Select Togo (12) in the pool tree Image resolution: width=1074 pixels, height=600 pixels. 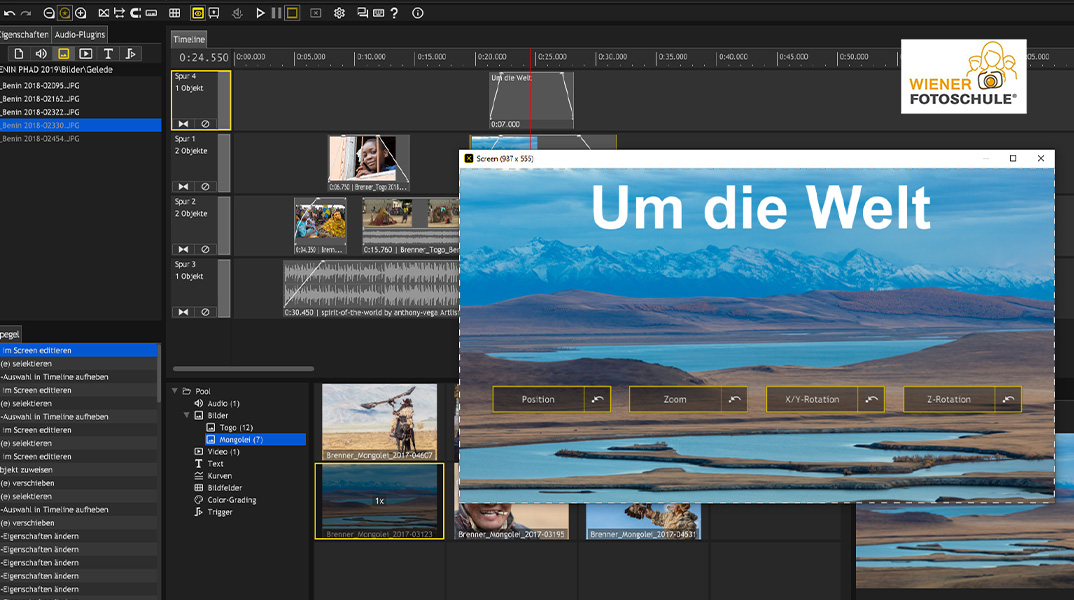click(x=234, y=427)
